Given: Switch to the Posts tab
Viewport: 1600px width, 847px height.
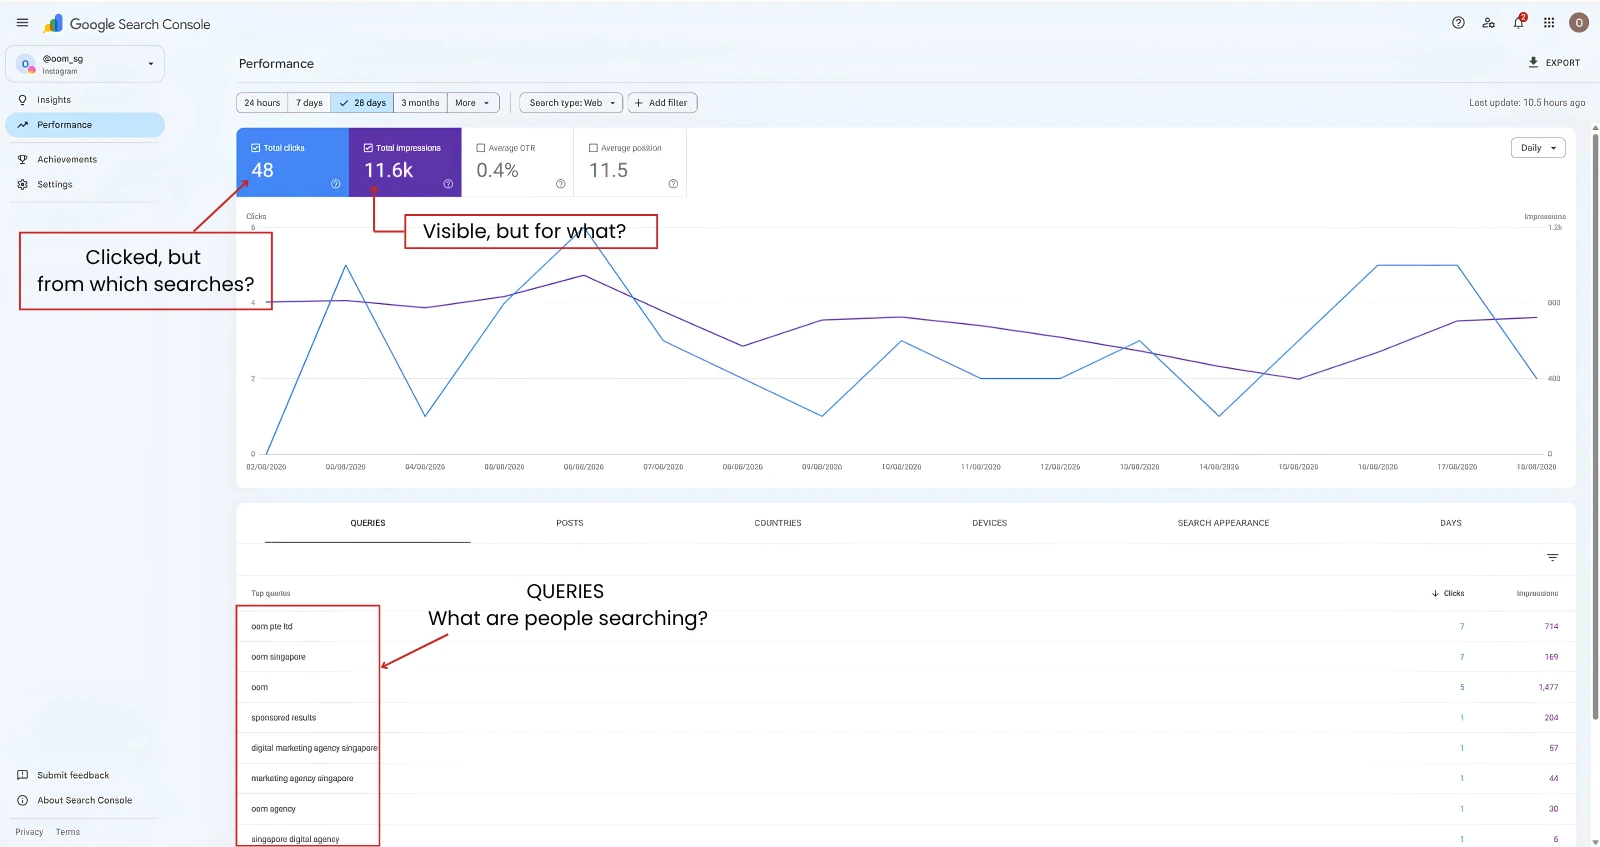Looking at the screenshot, I should [x=570, y=523].
